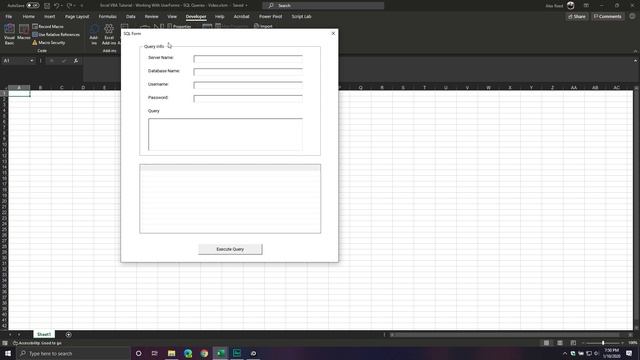Click the Execute Query button
This screenshot has width=640, height=360.
[x=230, y=249]
